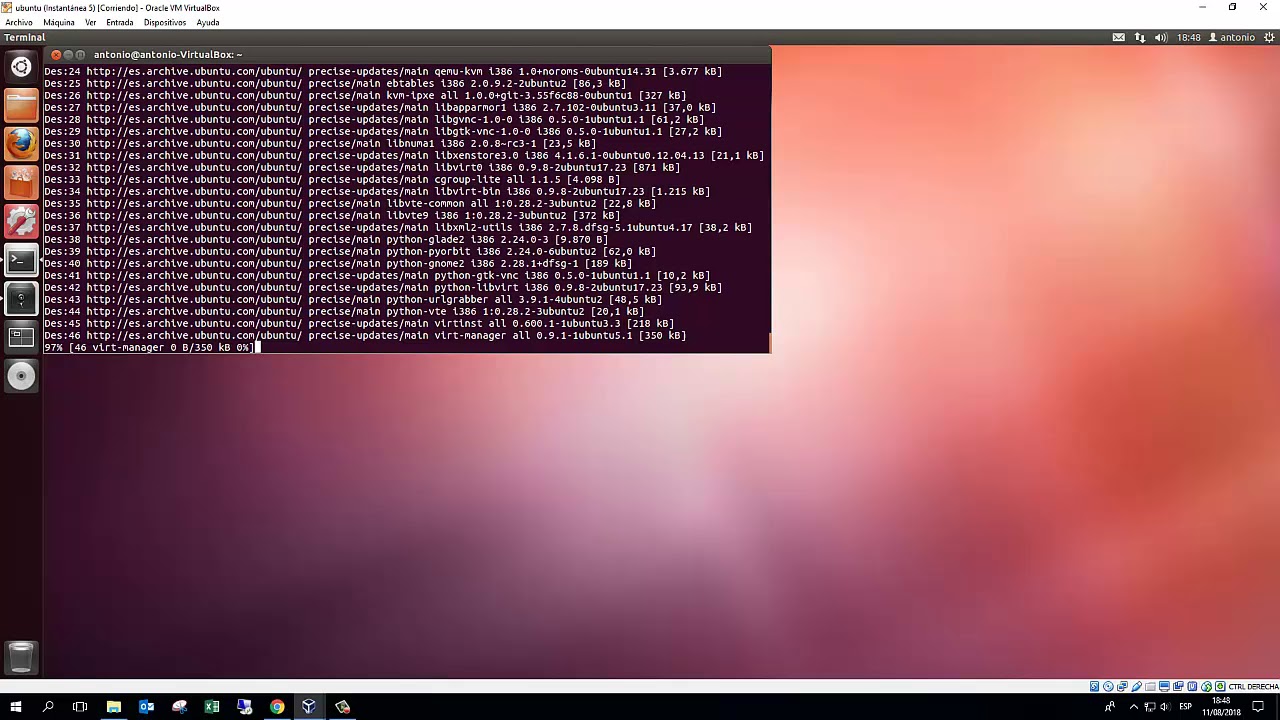Open the Ver menu in VirtualBox
Image resolution: width=1280 pixels, height=720 pixels.
tap(90, 22)
